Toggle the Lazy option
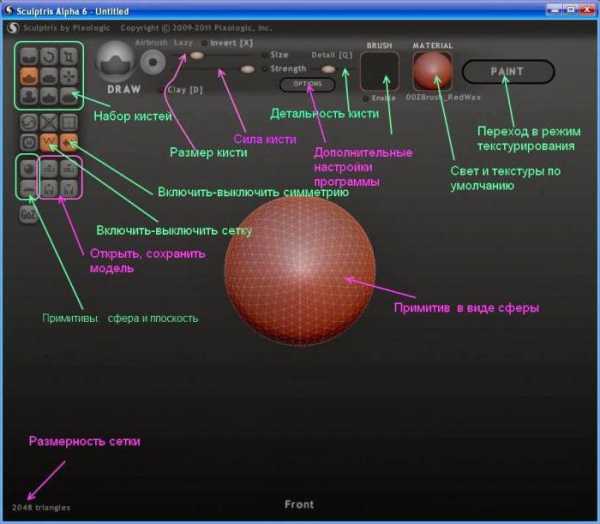Viewport: 600px width, 524px height. (x=183, y=43)
